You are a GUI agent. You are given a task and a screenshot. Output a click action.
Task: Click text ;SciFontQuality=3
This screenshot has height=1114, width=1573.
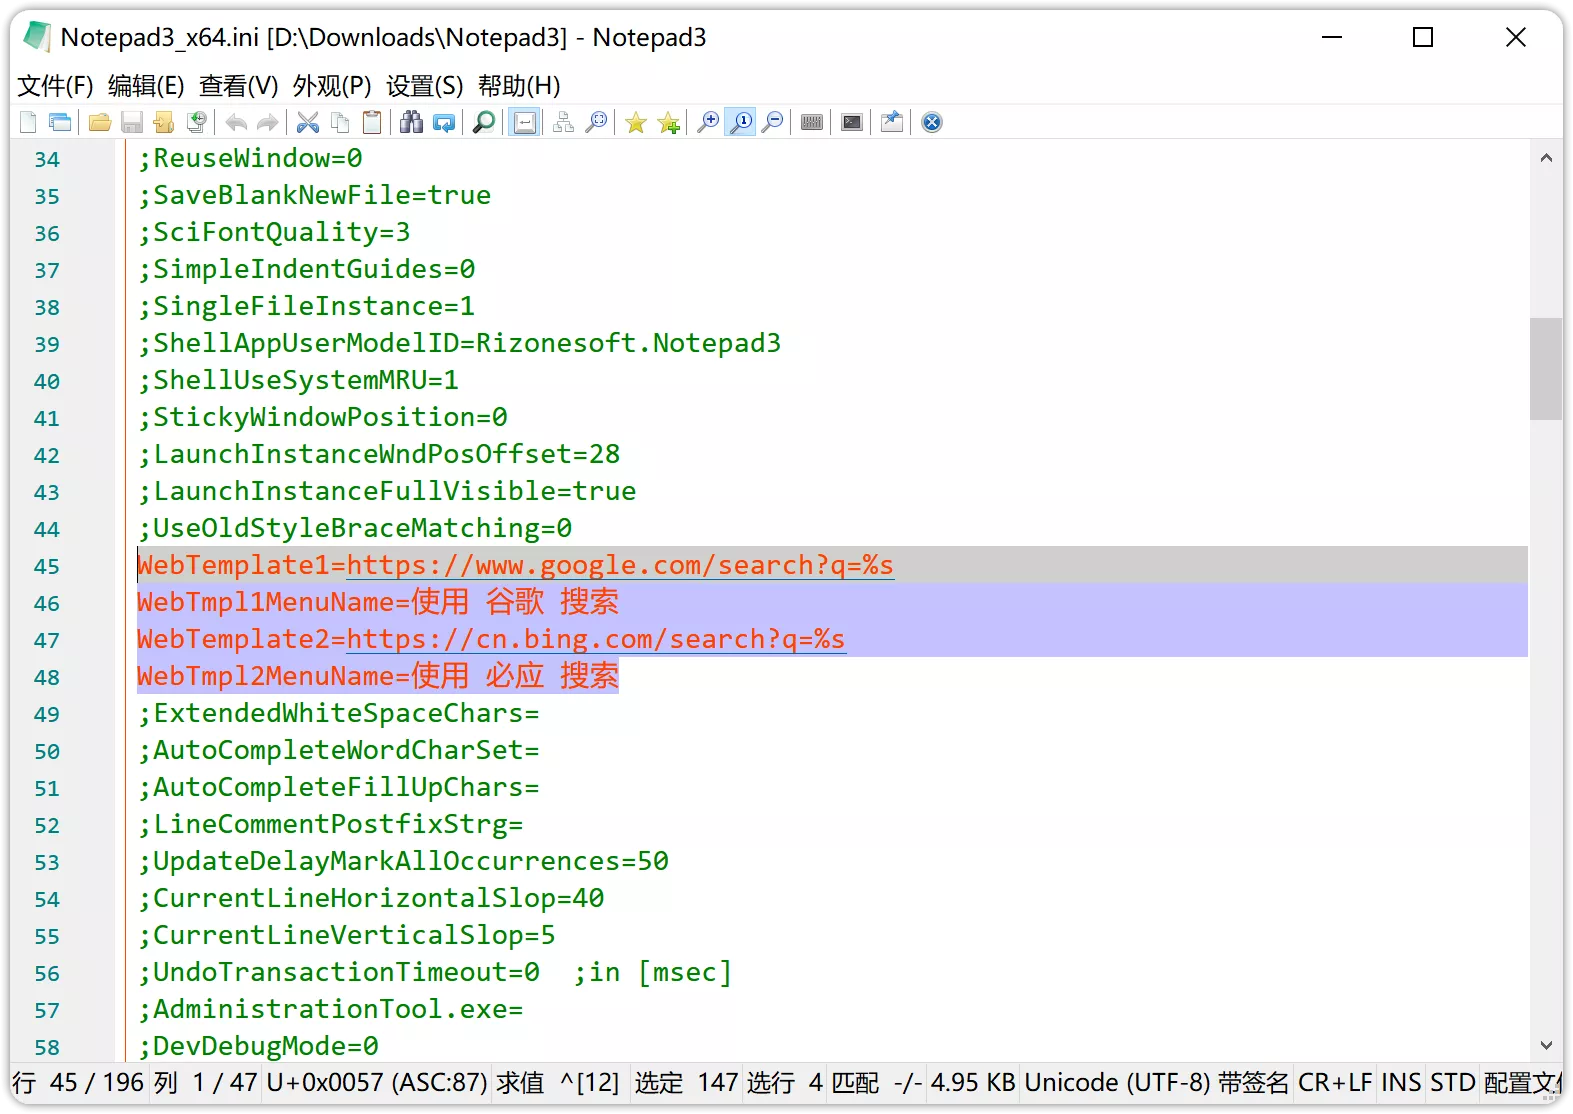click(x=274, y=232)
